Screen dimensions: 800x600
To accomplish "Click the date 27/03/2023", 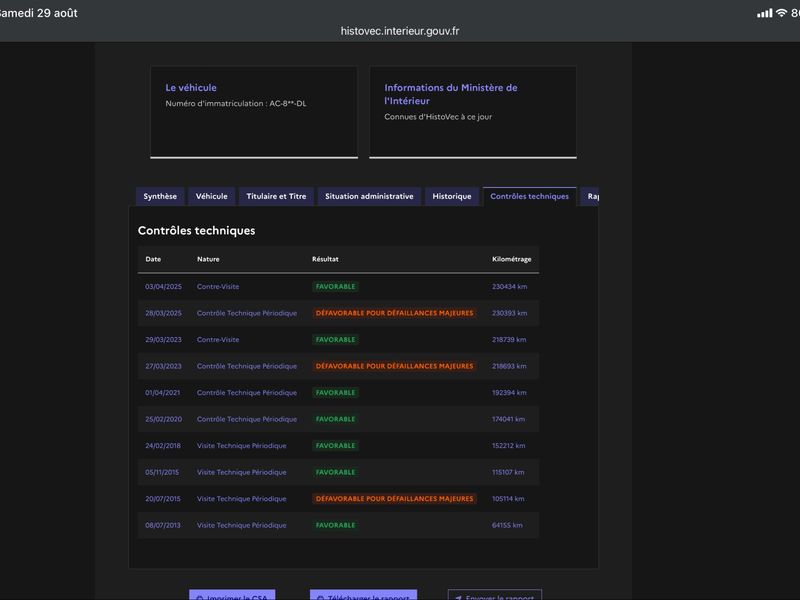I will (x=163, y=366).
